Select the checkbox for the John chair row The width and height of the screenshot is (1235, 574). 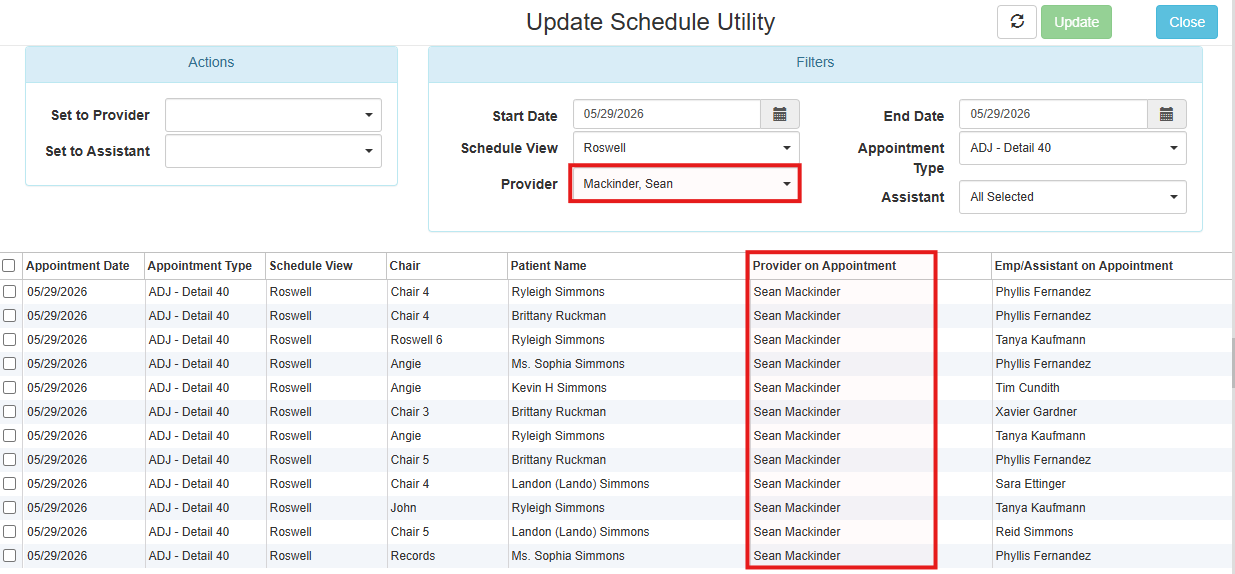tap(9, 508)
